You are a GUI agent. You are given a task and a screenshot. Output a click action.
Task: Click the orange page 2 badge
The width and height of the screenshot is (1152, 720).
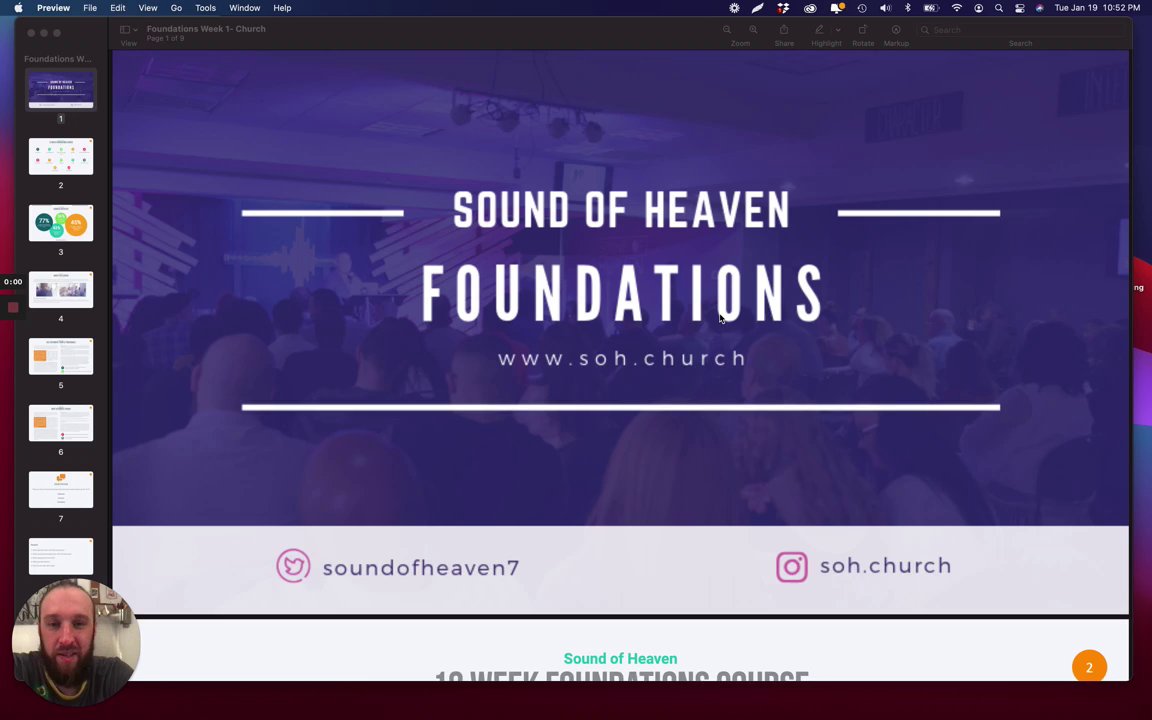[1089, 666]
